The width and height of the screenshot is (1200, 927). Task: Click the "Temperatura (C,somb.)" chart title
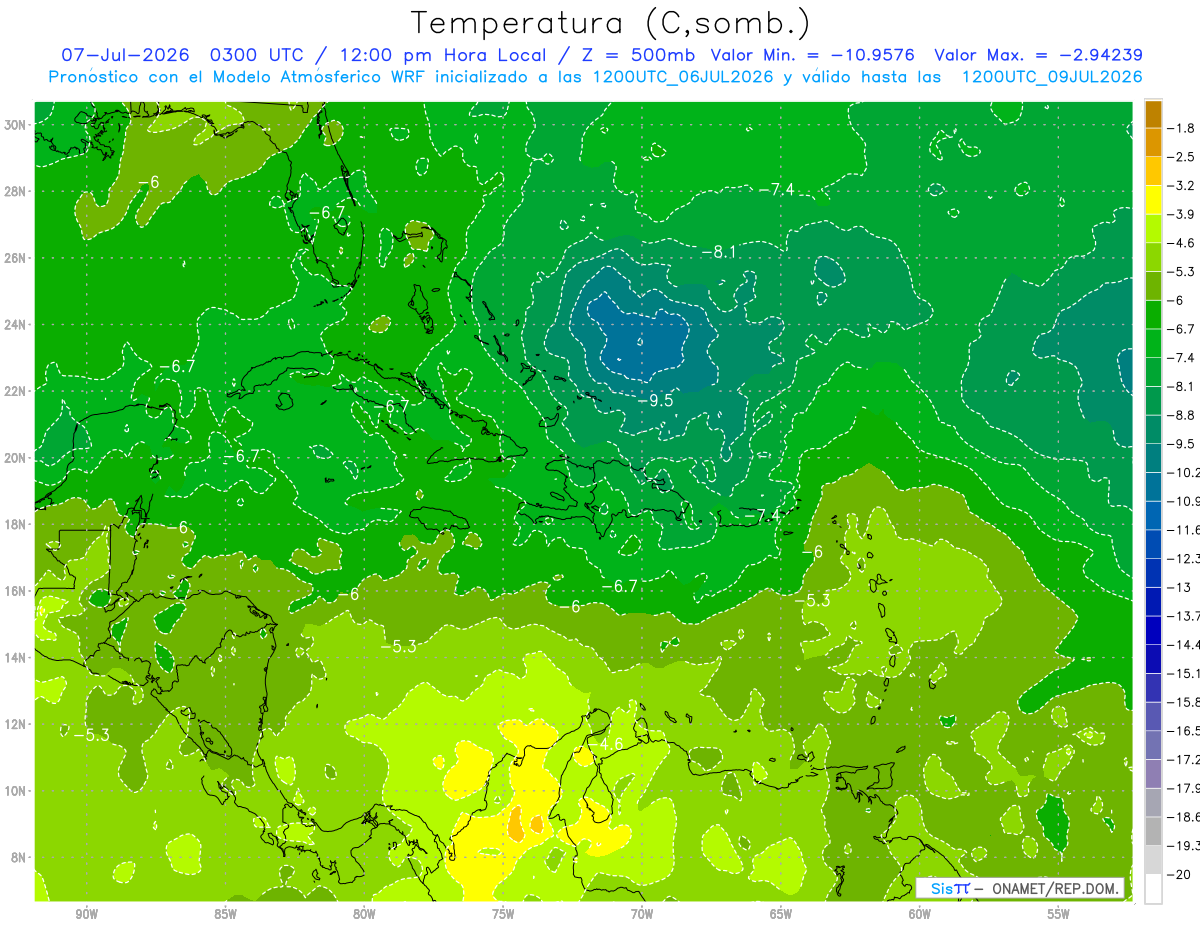click(611, 23)
